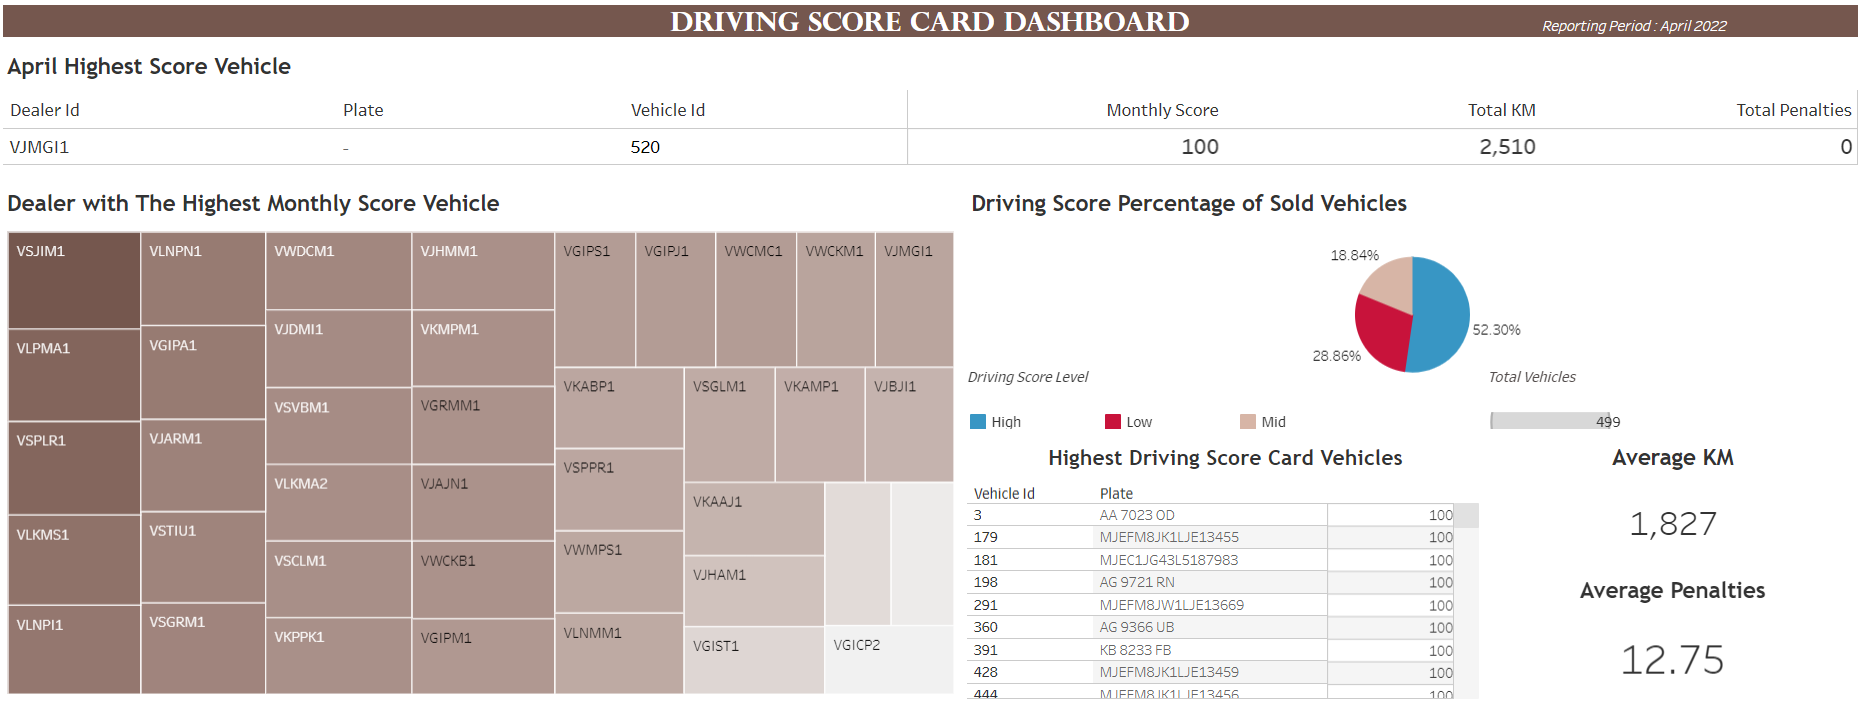Image resolution: width=1864 pixels, height=704 pixels.
Task: Select the row with plate AA 7023 OD
Action: pos(1137,515)
